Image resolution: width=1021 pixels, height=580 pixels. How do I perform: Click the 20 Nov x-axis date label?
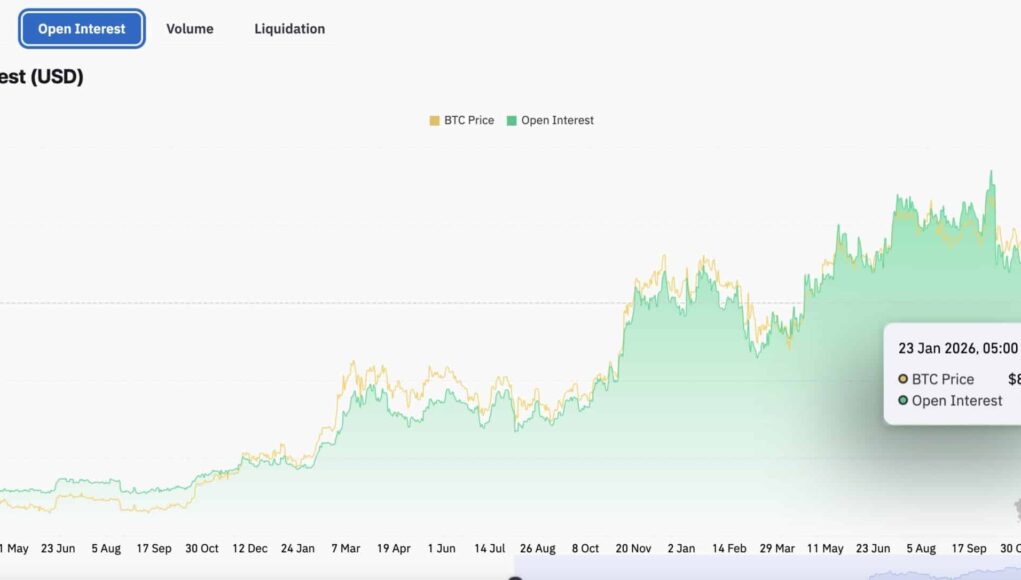(632, 548)
